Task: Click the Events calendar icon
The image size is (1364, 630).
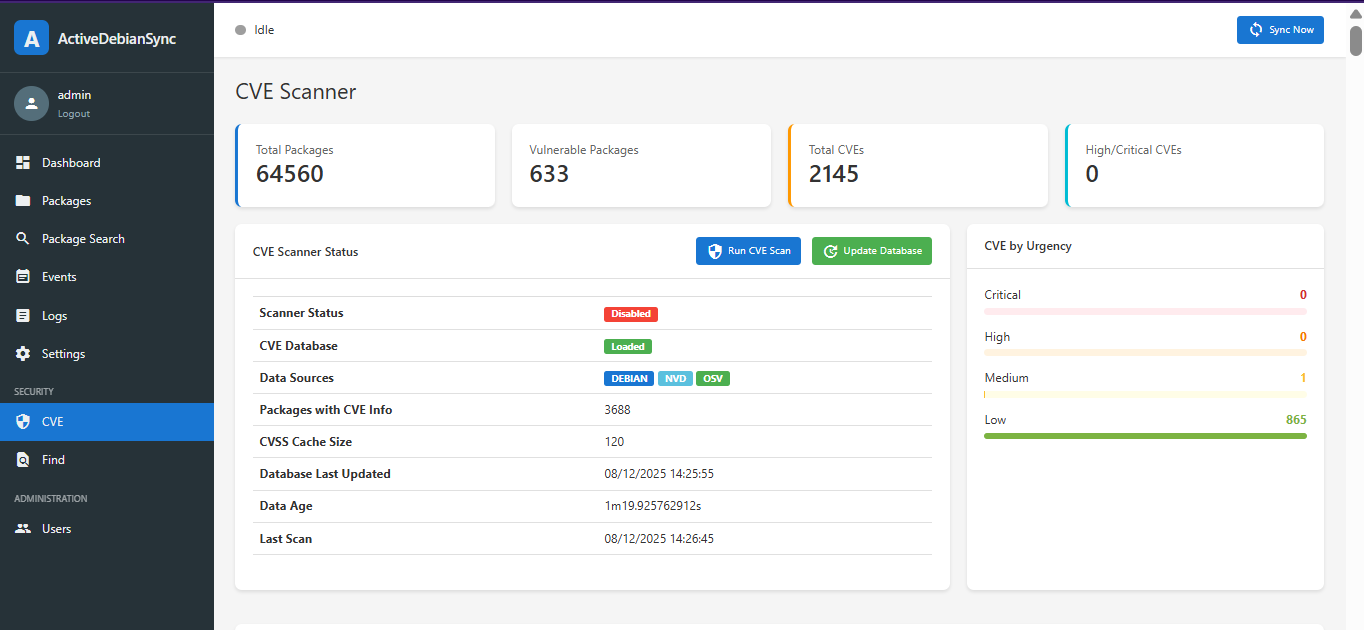Action: 23,277
